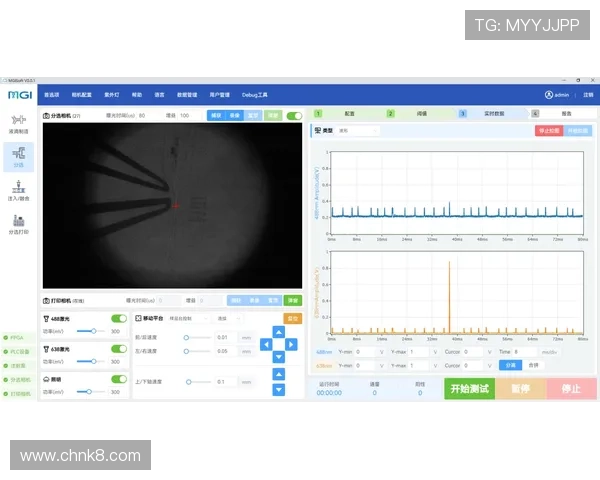Move platform up with top arrow
Image resolution: width=600 pixels, height=480 pixels.
[x=279, y=332]
